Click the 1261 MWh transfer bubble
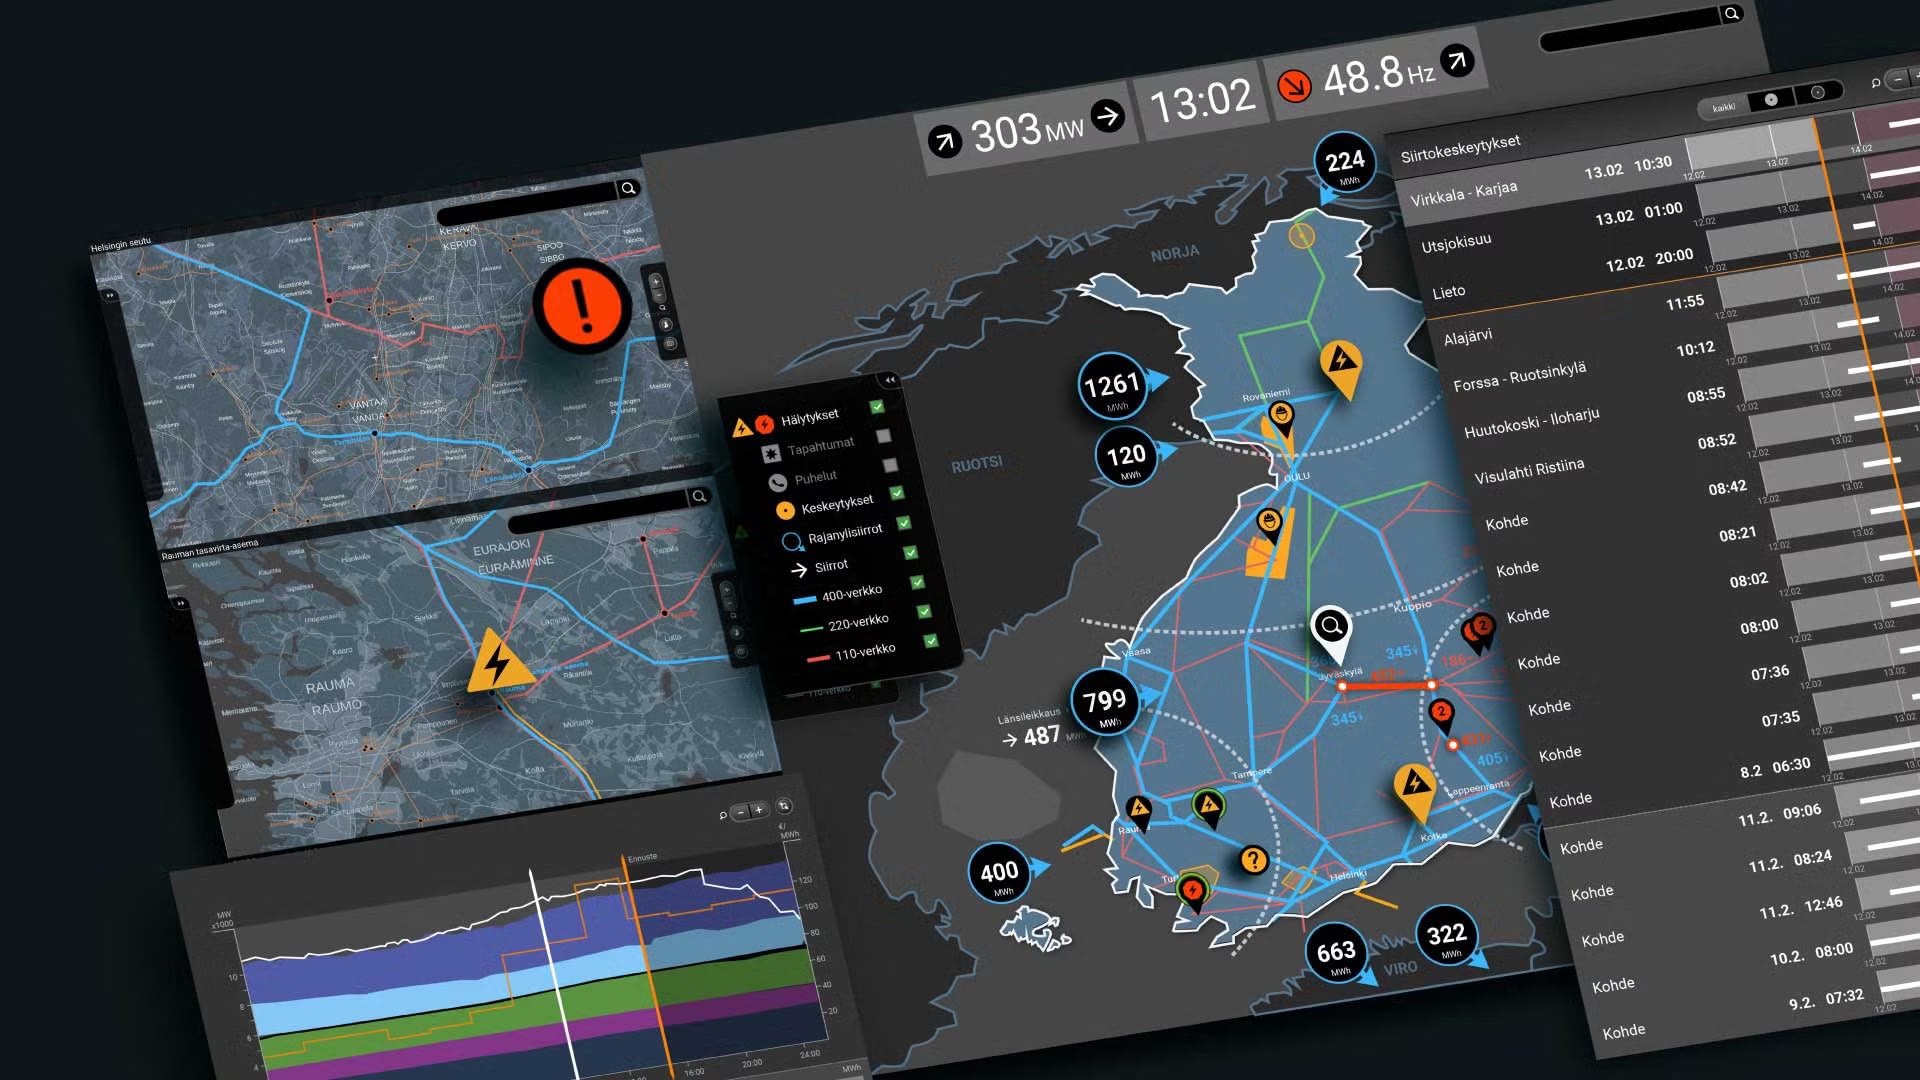 (x=1111, y=386)
